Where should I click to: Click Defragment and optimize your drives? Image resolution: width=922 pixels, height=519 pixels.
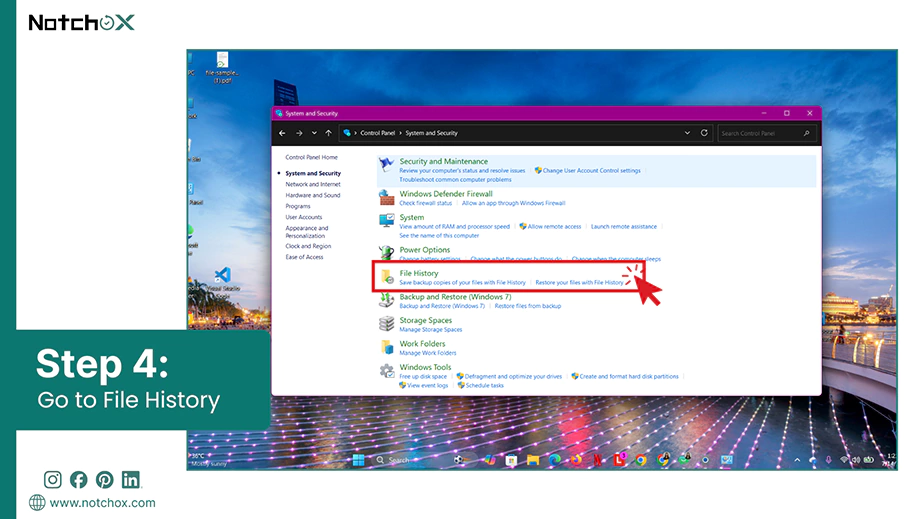[512, 377]
